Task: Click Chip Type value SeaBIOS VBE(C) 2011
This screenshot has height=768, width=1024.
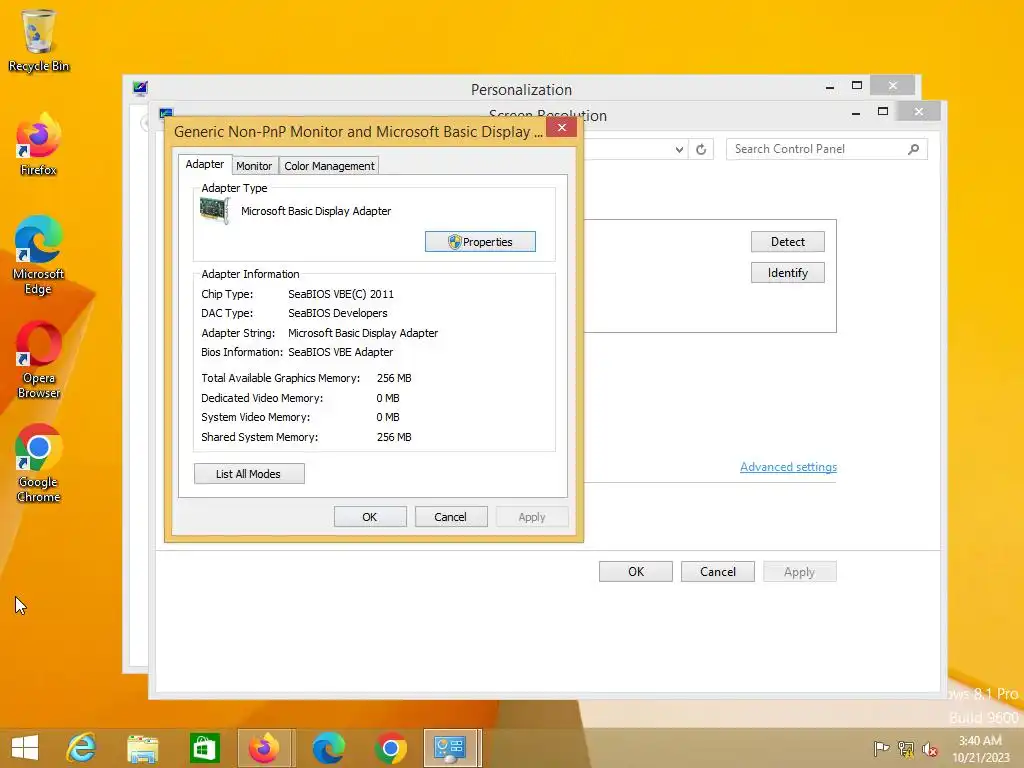Action: 341,294
